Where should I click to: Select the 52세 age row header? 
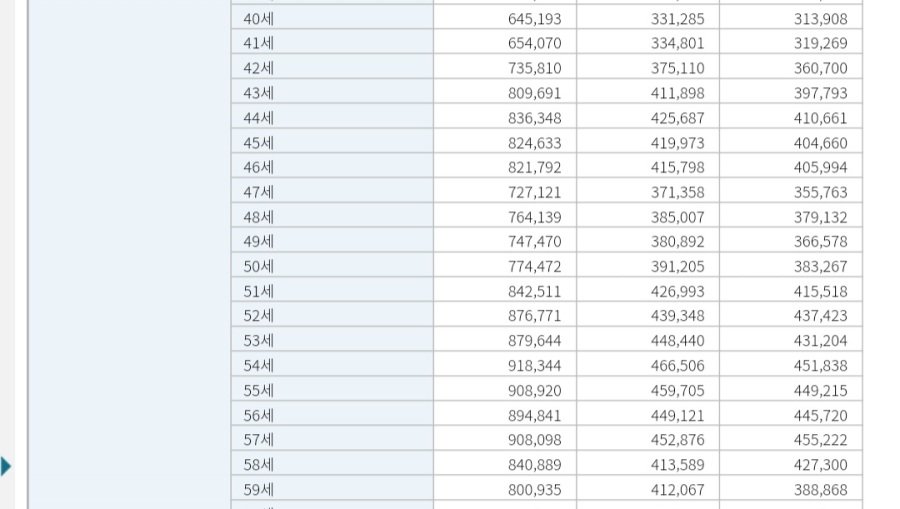tap(259, 316)
